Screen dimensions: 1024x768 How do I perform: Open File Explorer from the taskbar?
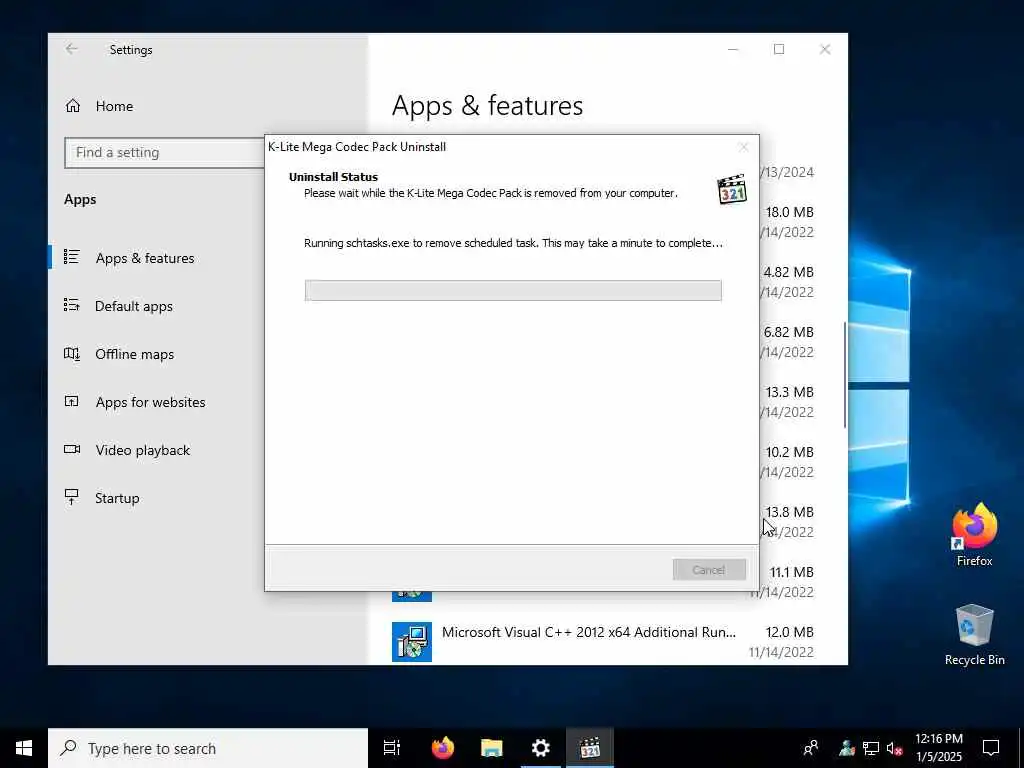pyautogui.click(x=492, y=748)
